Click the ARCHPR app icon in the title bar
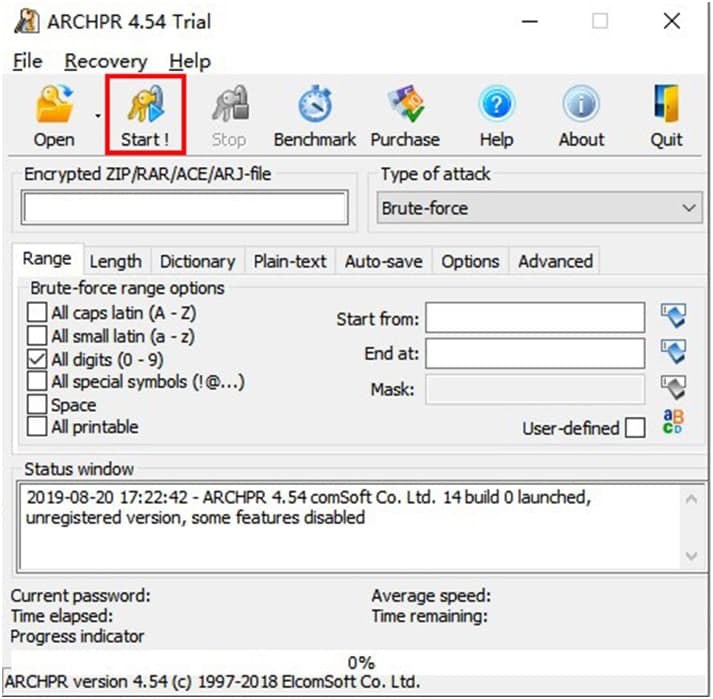The height and width of the screenshot is (699, 713). [x=26, y=21]
